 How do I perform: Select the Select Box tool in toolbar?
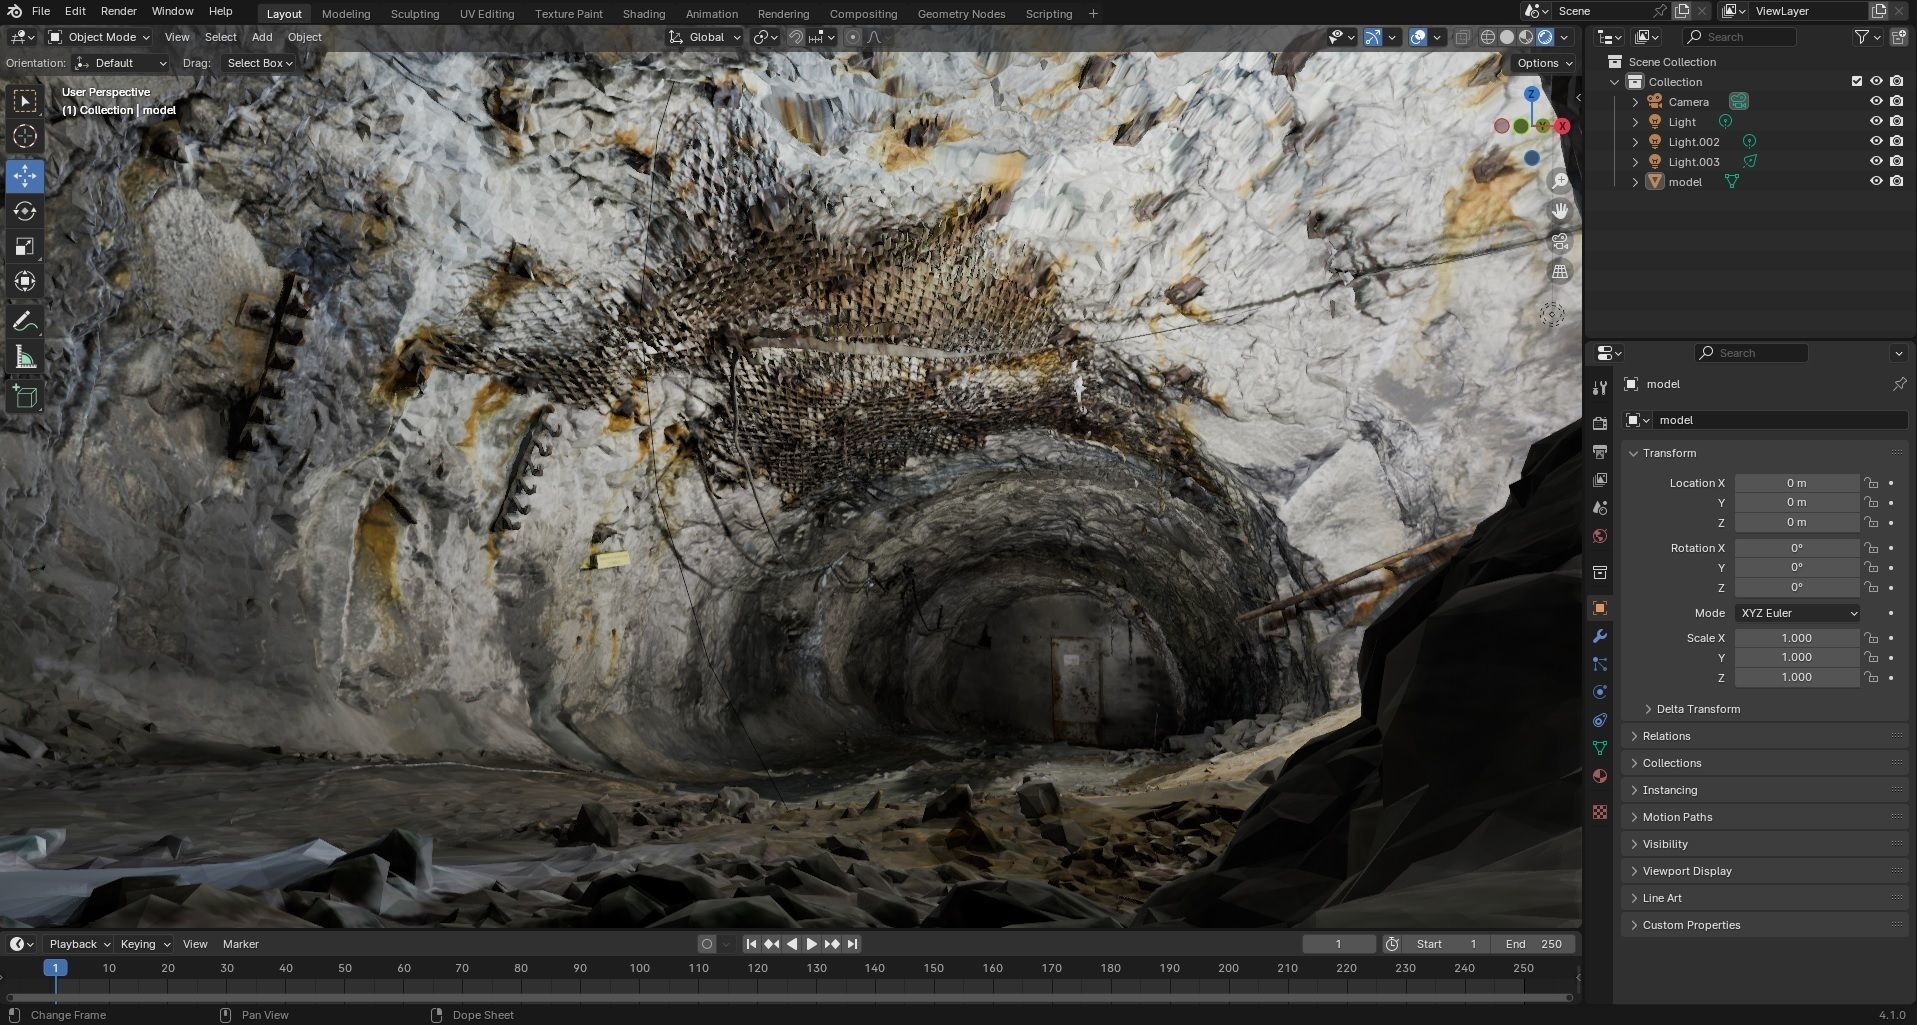pos(25,101)
